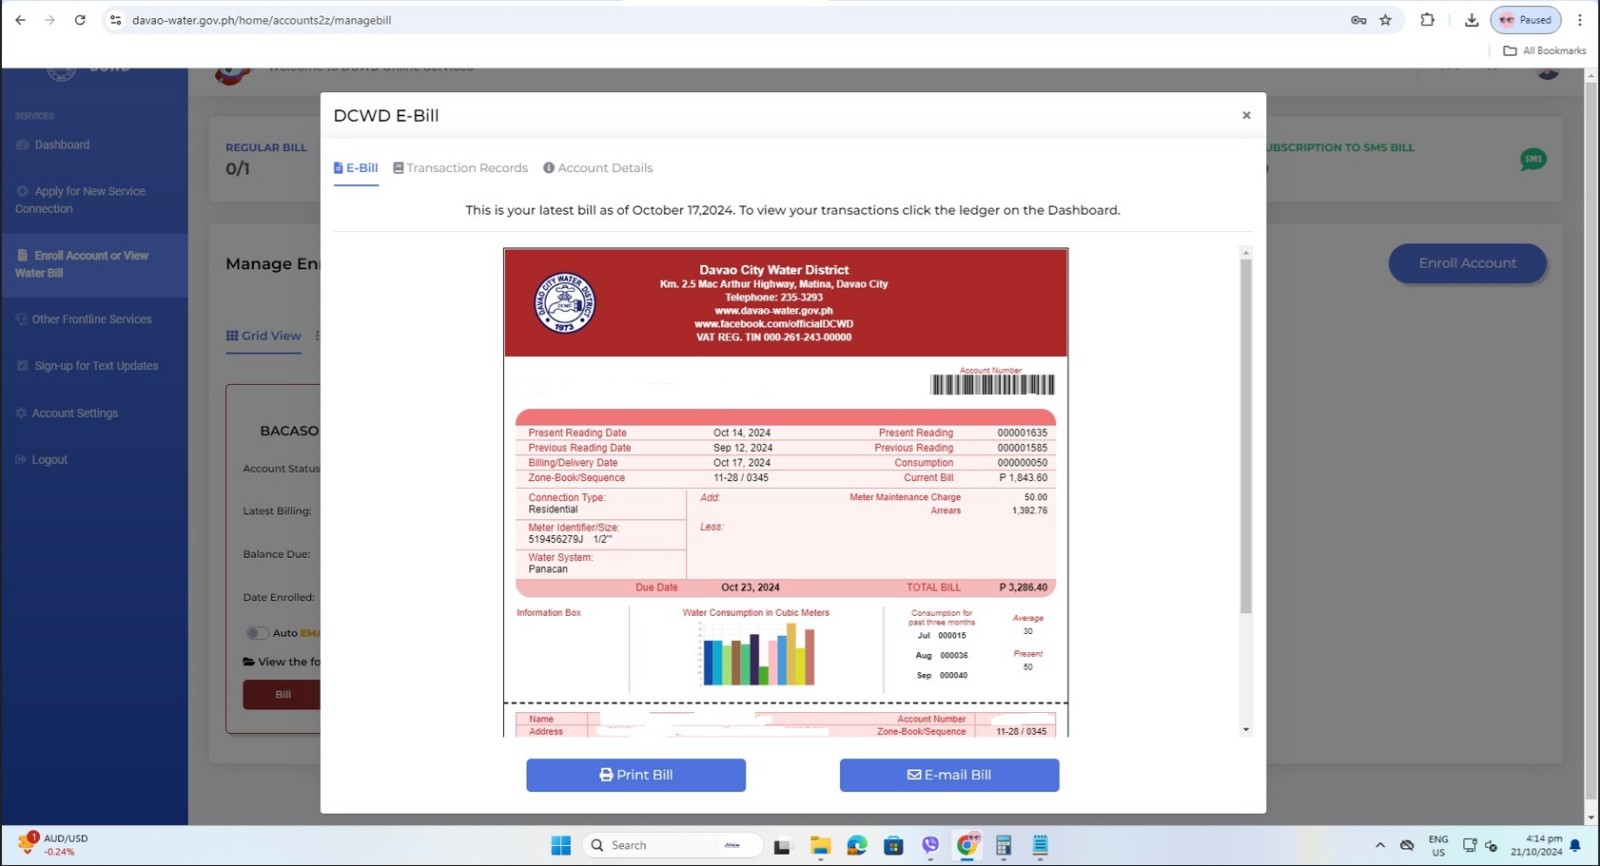The height and width of the screenshot is (866, 1600).
Task: Click the Davao City Water District seal logo
Action: pos(565,302)
